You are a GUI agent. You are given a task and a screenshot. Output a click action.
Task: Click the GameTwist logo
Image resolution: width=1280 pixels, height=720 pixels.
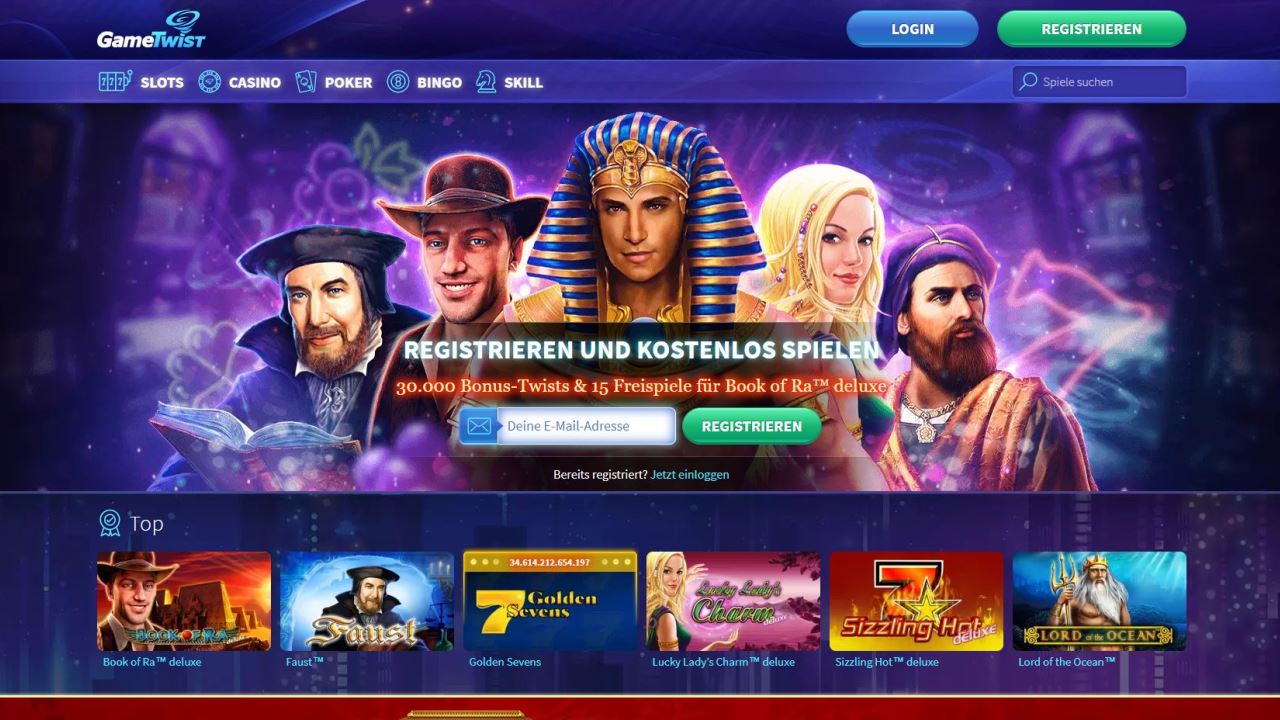pyautogui.click(x=151, y=29)
